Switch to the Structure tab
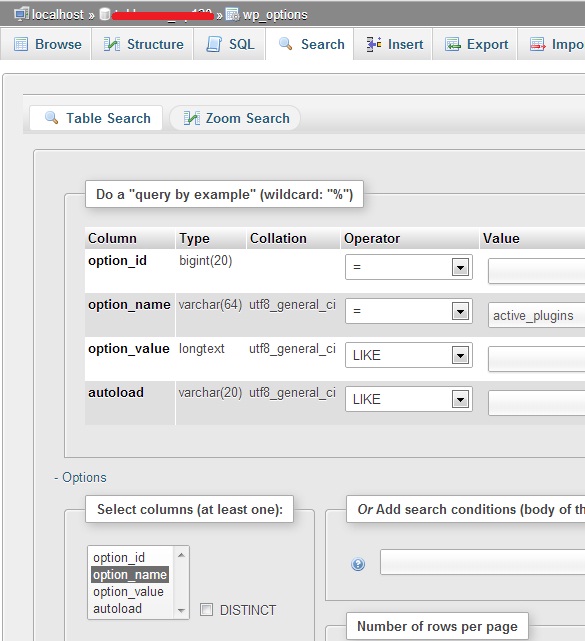 [142, 44]
